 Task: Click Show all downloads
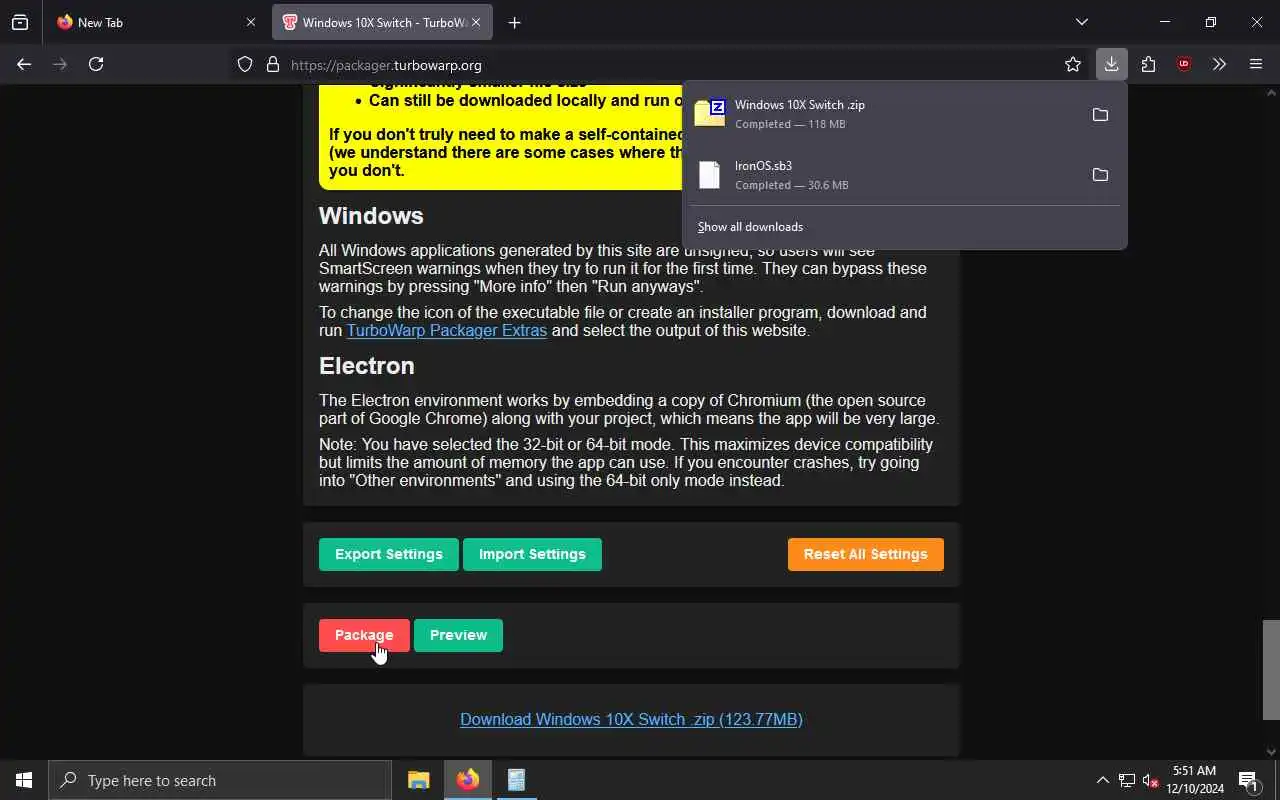[x=750, y=227]
